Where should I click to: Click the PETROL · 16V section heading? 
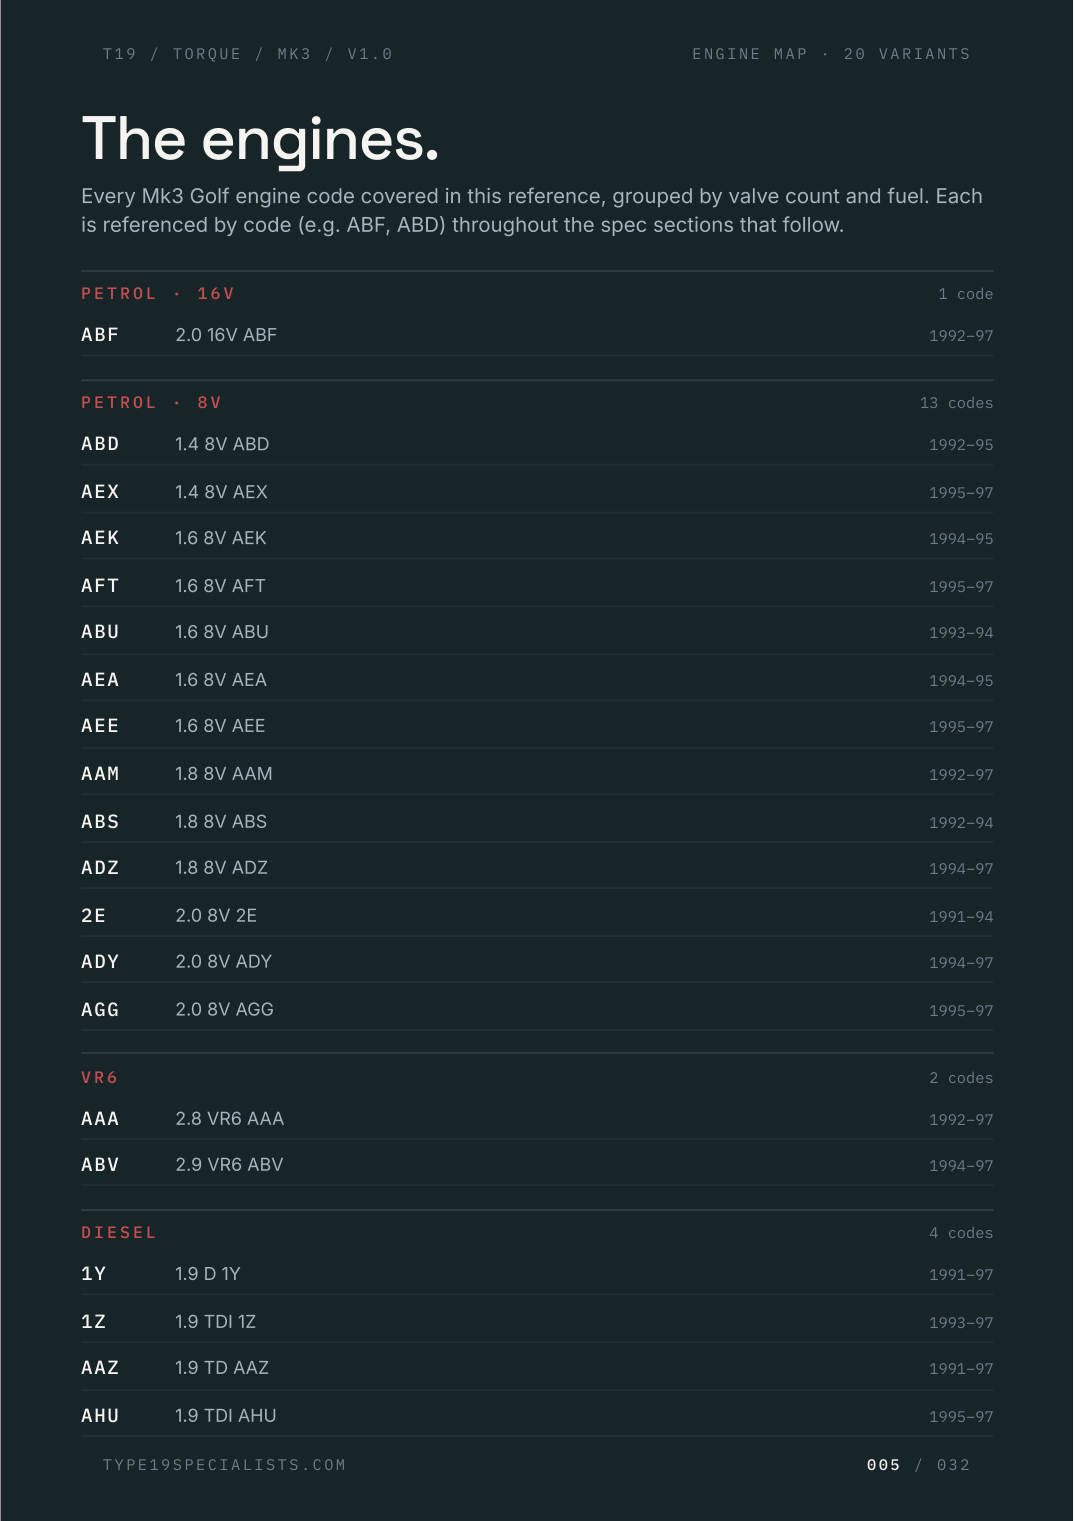tap(158, 294)
